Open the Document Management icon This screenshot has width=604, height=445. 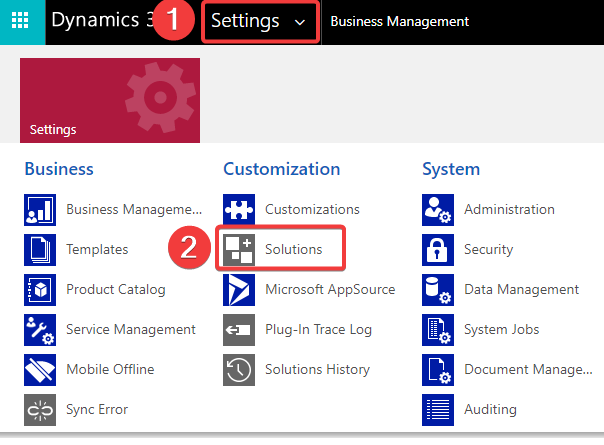(438, 370)
